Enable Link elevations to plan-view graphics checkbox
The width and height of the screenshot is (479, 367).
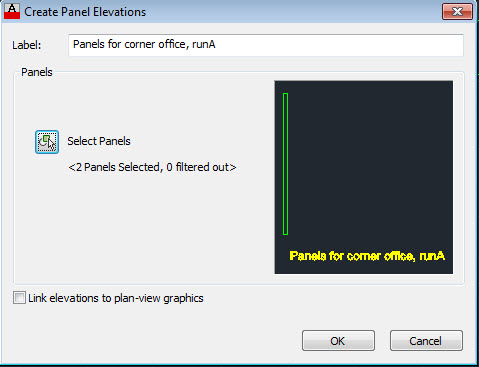19,298
